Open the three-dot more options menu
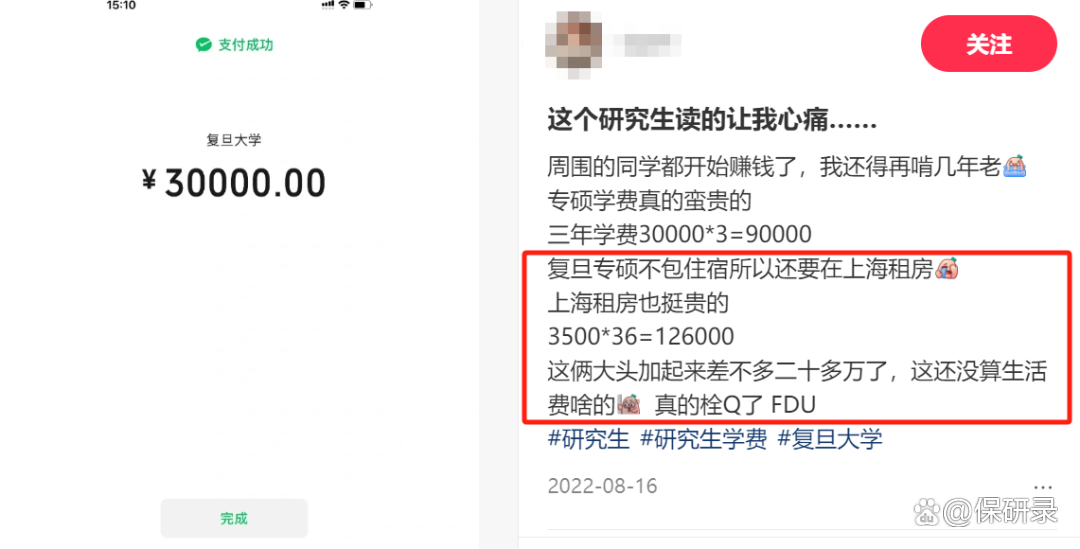The width and height of the screenshot is (1080, 549). point(1043,486)
